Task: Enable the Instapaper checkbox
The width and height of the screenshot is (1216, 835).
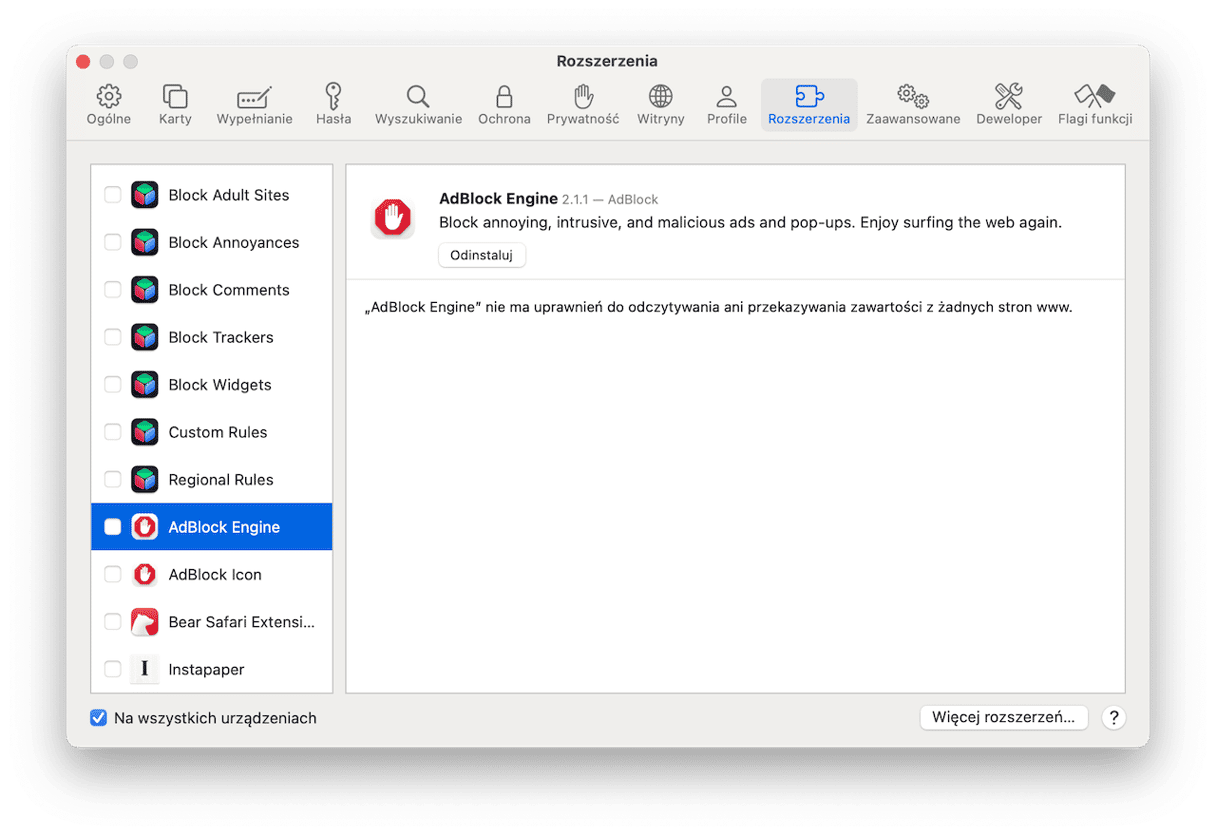Action: point(113,669)
